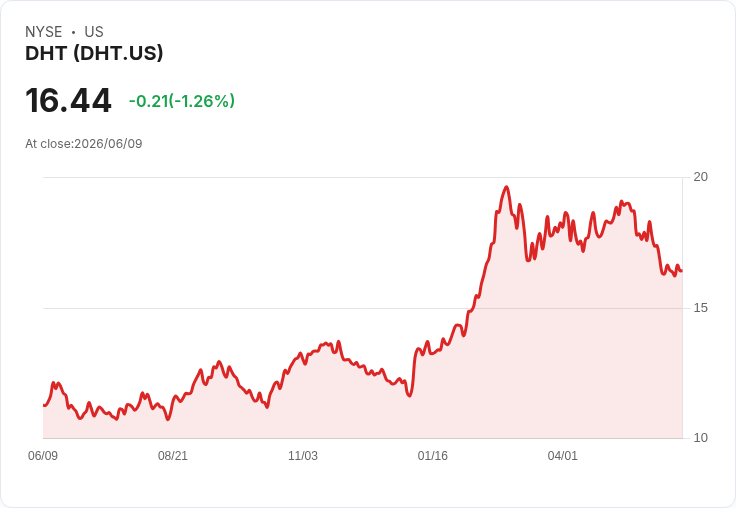Click the 15 horizontal gridline in empty area

235,308
